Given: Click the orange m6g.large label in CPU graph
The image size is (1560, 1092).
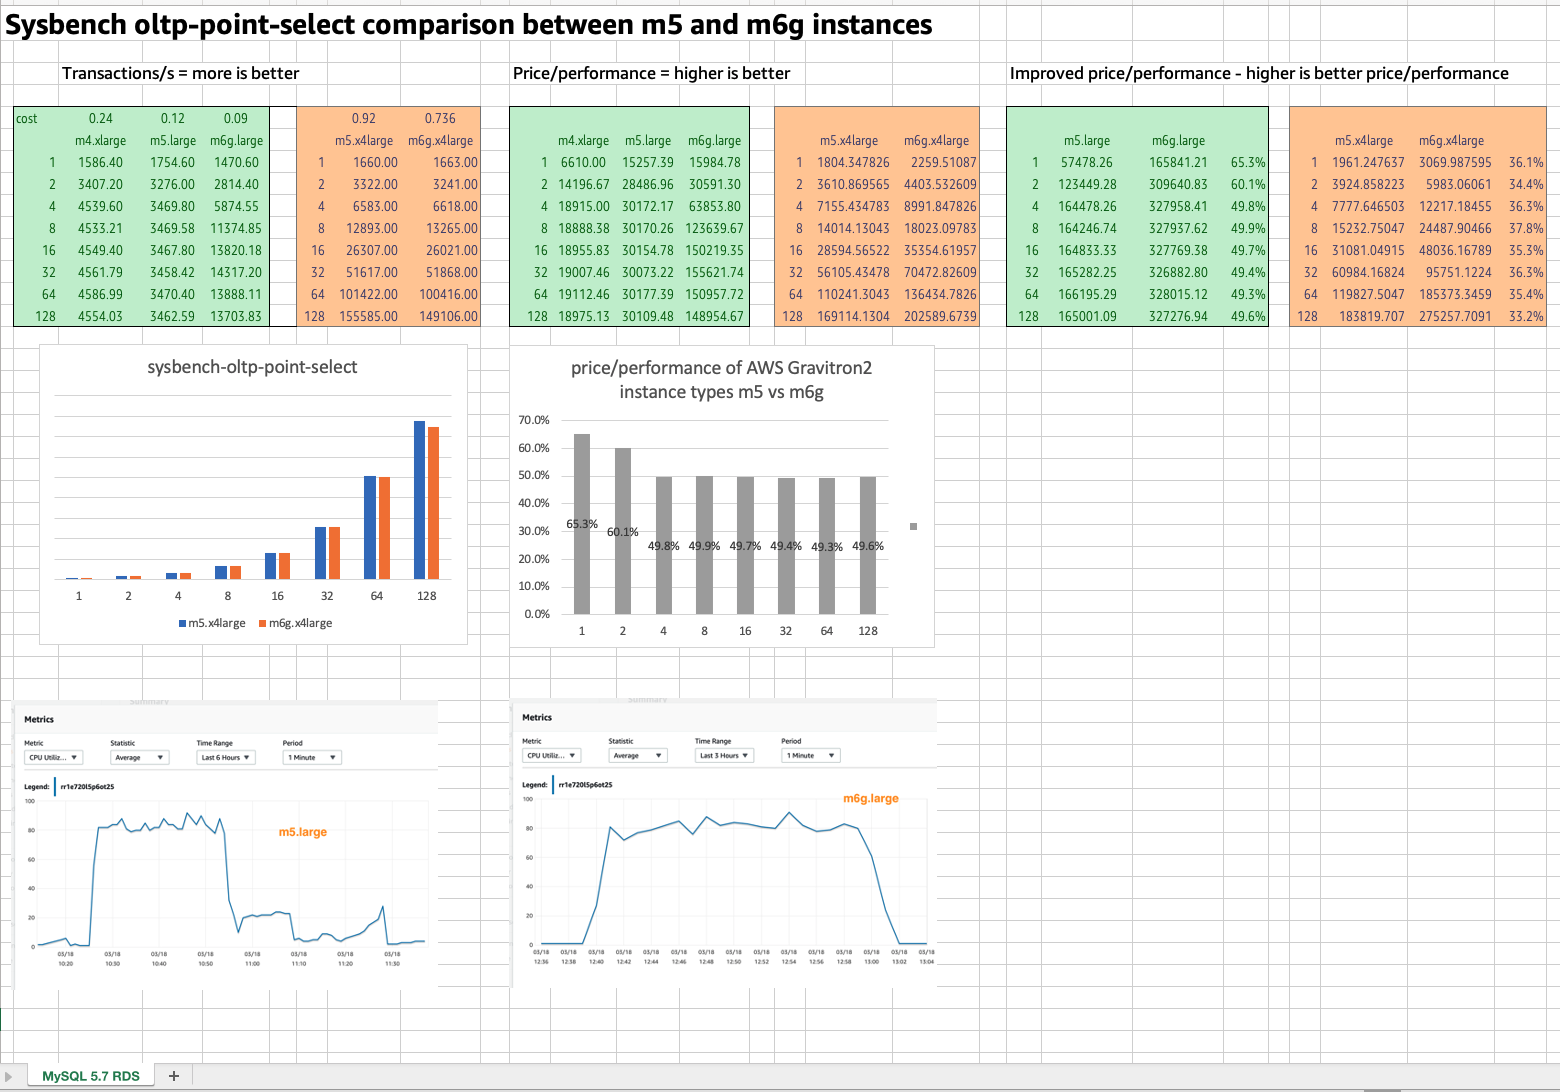Looking at the screenshot, I should coord(871,798).
